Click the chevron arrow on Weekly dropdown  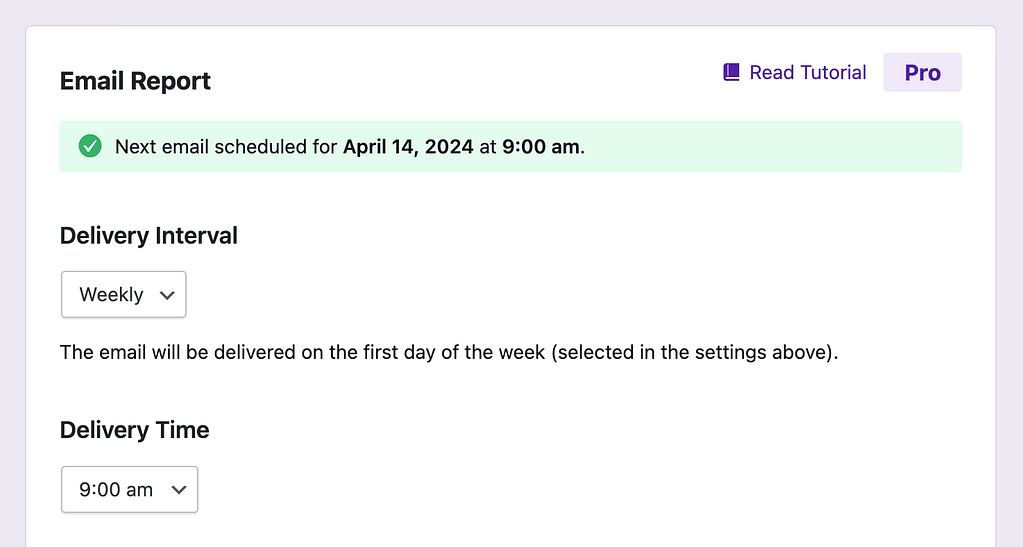tap(167, 295)
